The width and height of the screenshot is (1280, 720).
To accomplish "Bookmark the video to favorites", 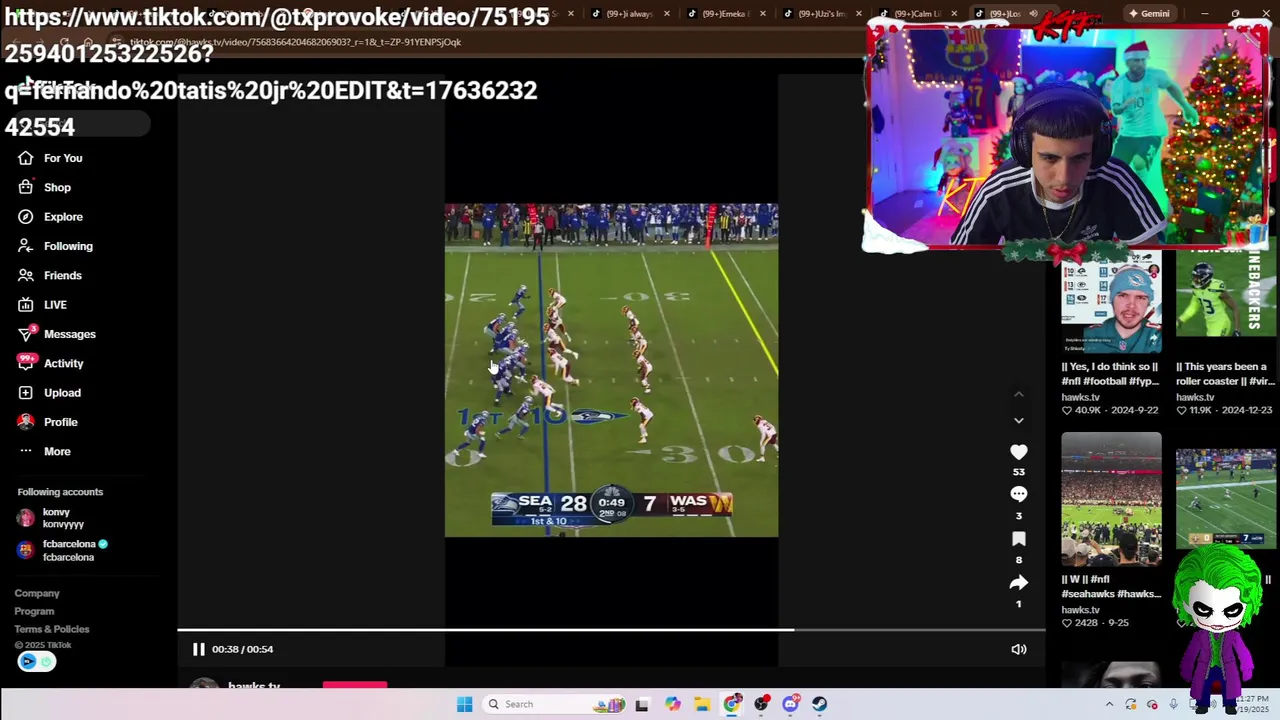I will (x=1018, y=539).
